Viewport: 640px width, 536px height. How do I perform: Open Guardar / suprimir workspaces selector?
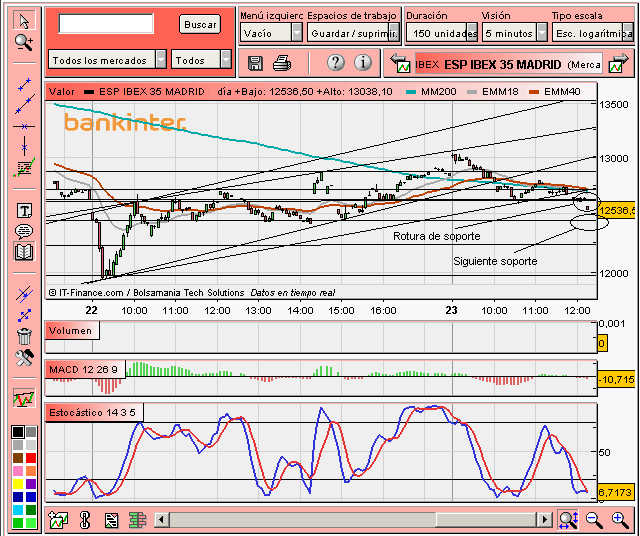tap(353, 33)
